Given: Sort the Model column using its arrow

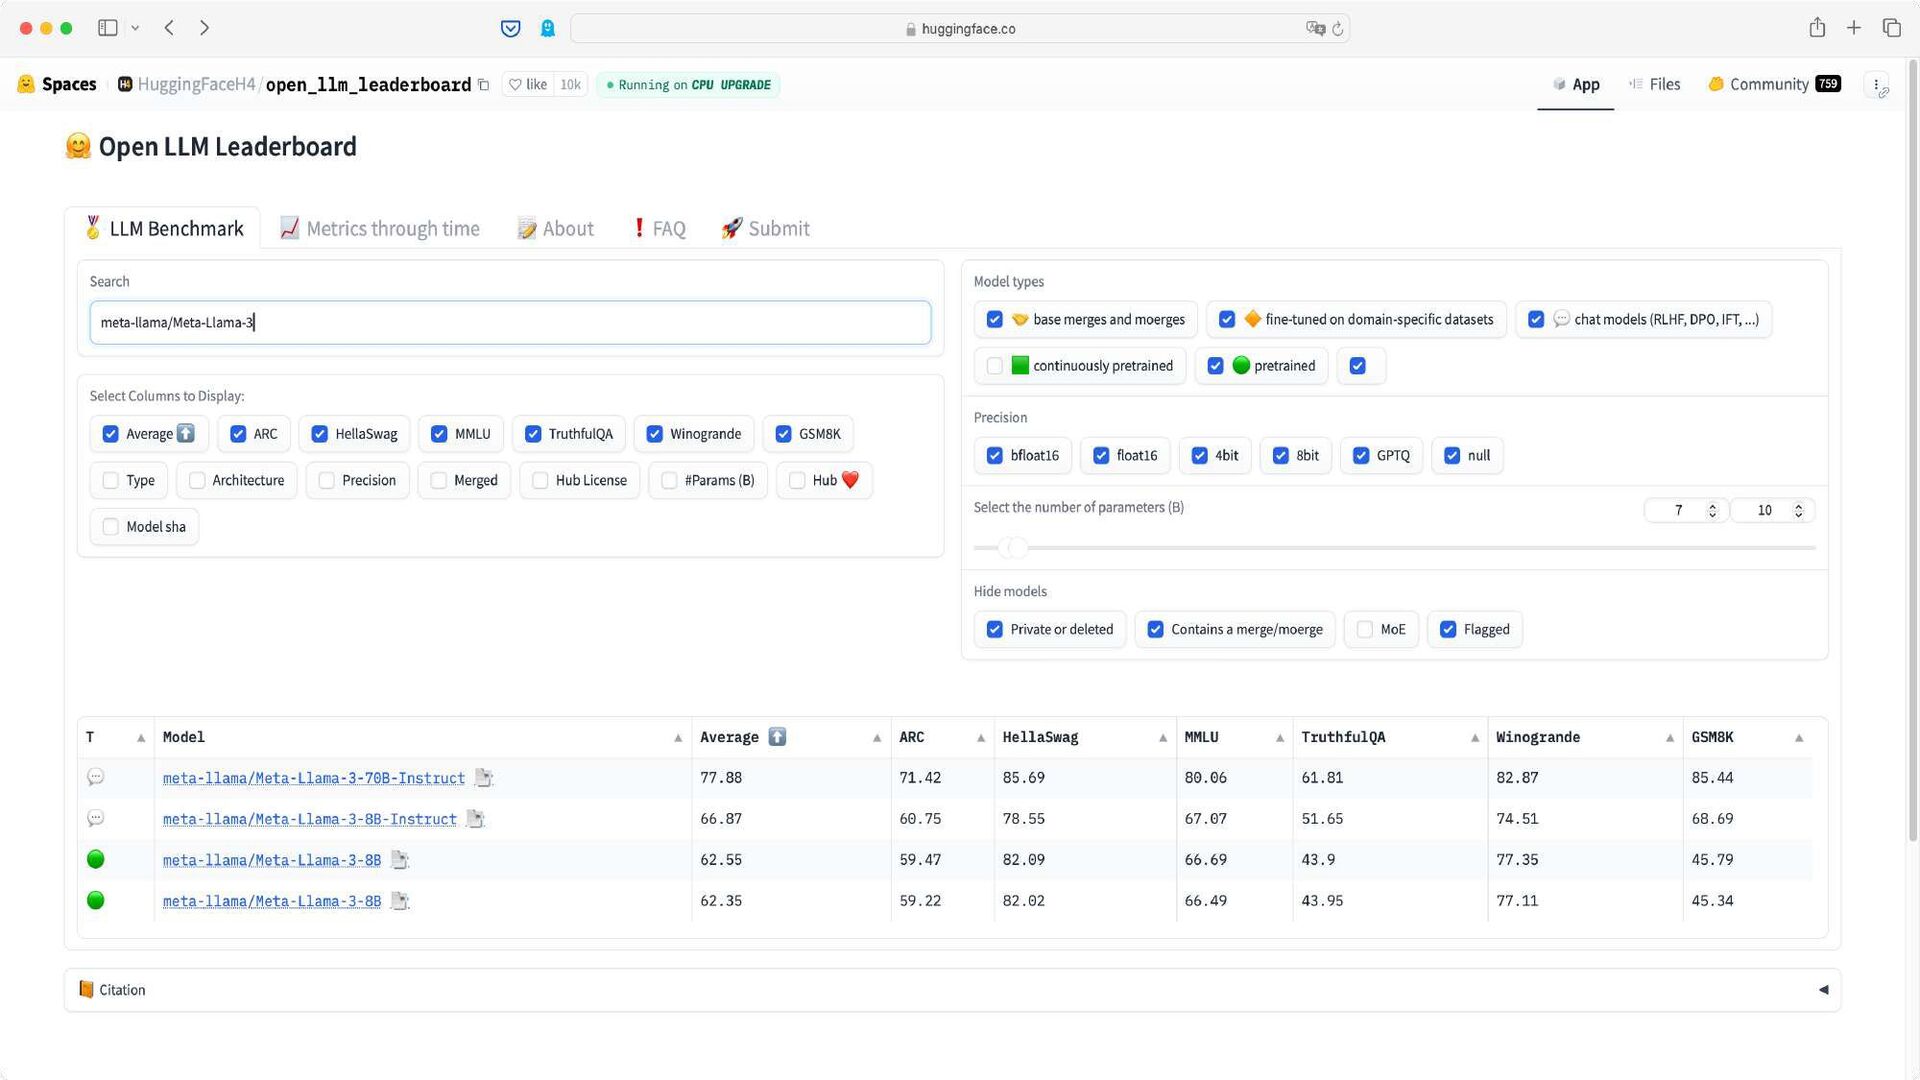Looking at the screenshot, I should [678, 738].
